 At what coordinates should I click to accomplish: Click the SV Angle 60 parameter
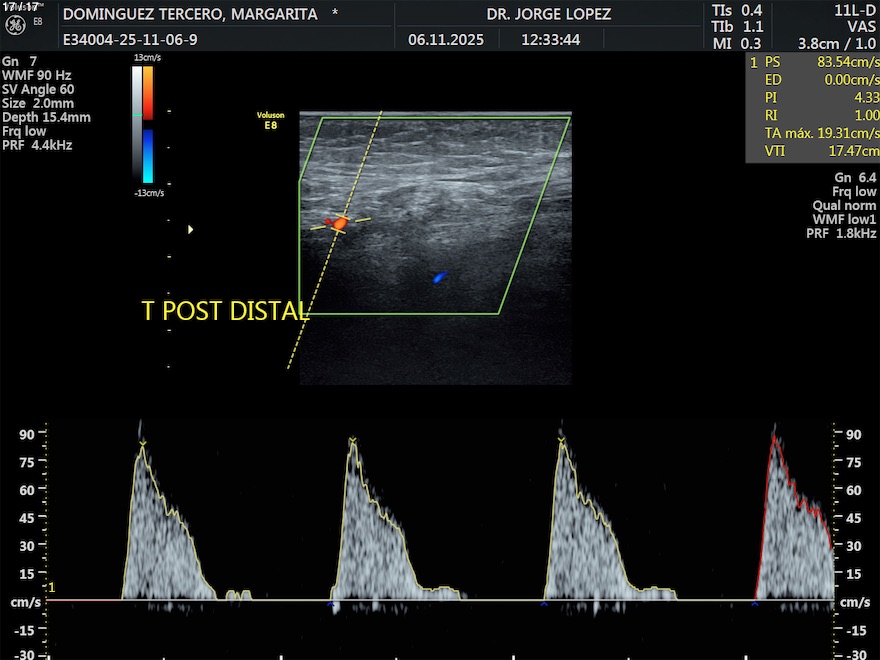coord(38,89)
